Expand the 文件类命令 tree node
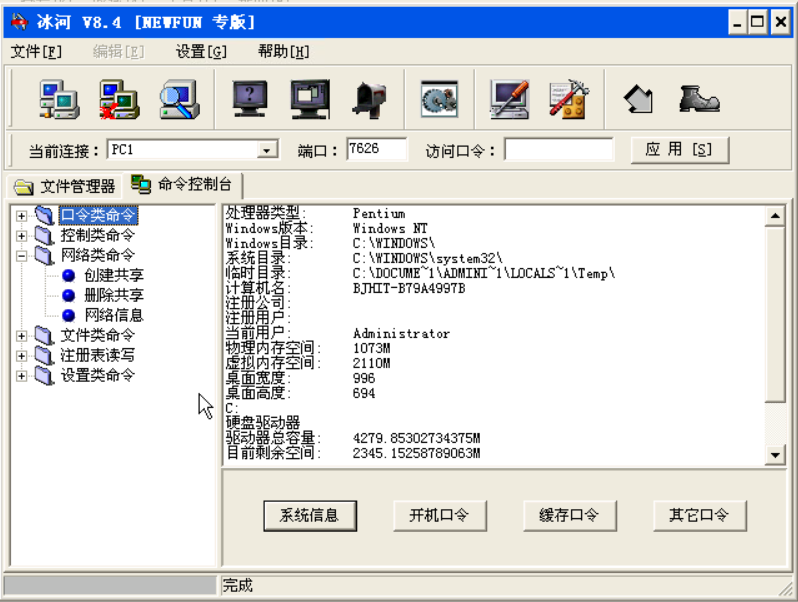The image size is (798, 602). 21,335
